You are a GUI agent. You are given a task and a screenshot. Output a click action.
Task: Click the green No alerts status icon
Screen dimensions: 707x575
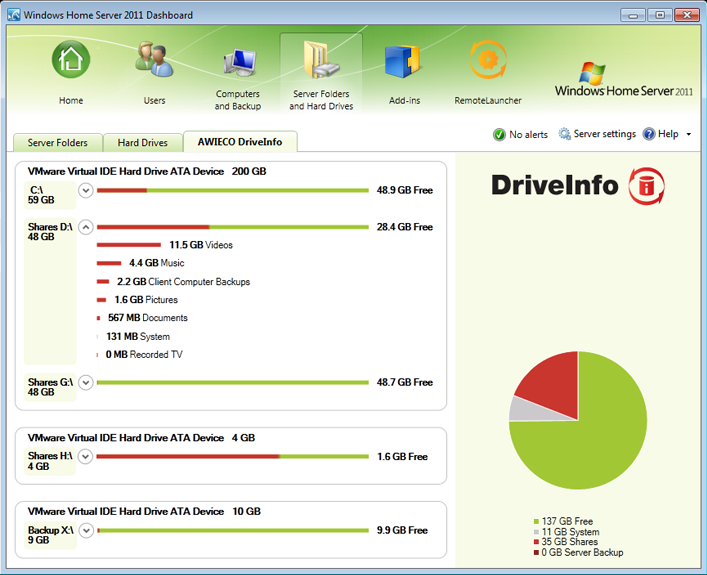[x=499, y=134]
